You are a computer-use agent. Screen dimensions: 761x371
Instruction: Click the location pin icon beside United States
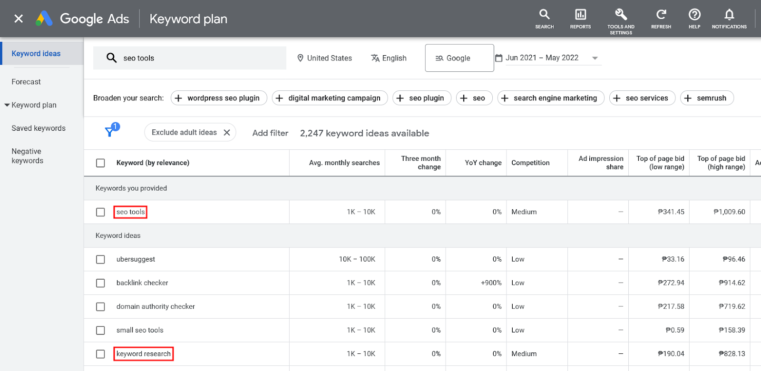[300, 58]
